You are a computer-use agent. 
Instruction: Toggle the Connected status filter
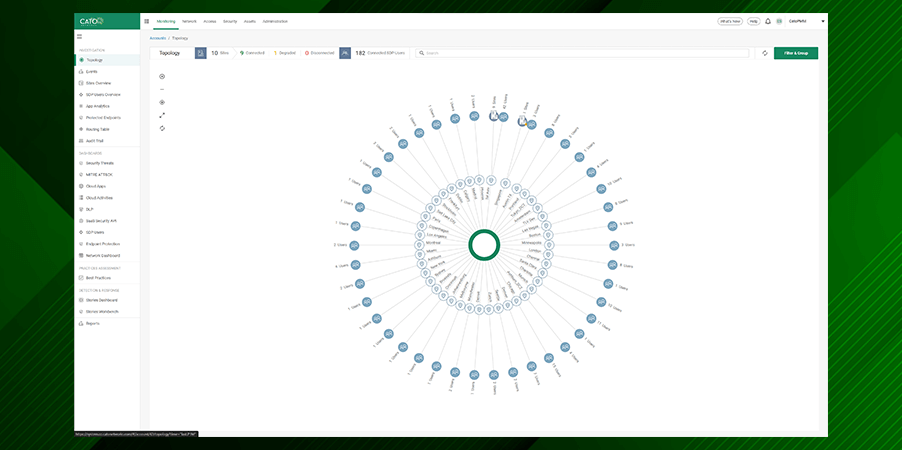tap(252, 53)
